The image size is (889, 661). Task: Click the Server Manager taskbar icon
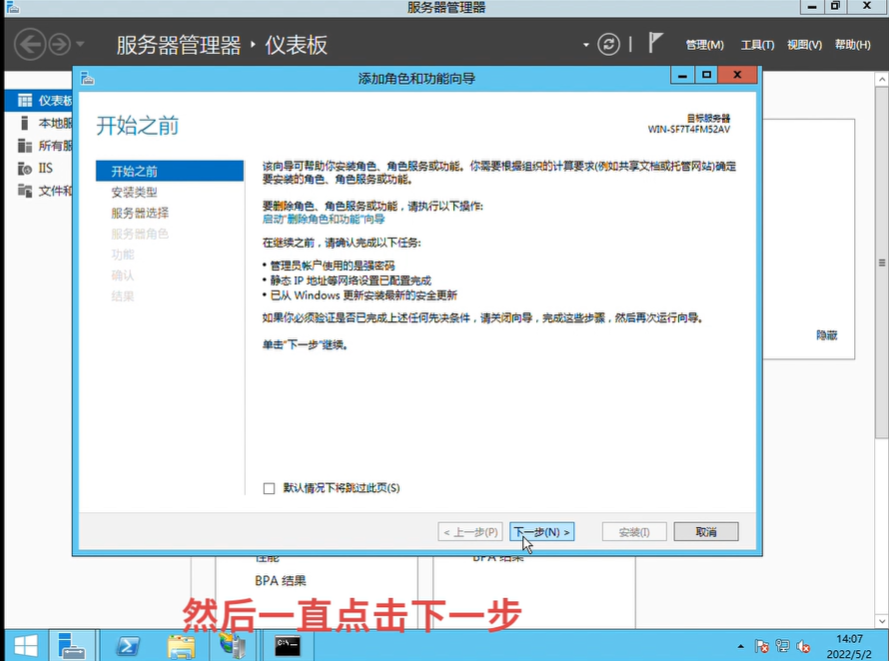coord(71,646)
